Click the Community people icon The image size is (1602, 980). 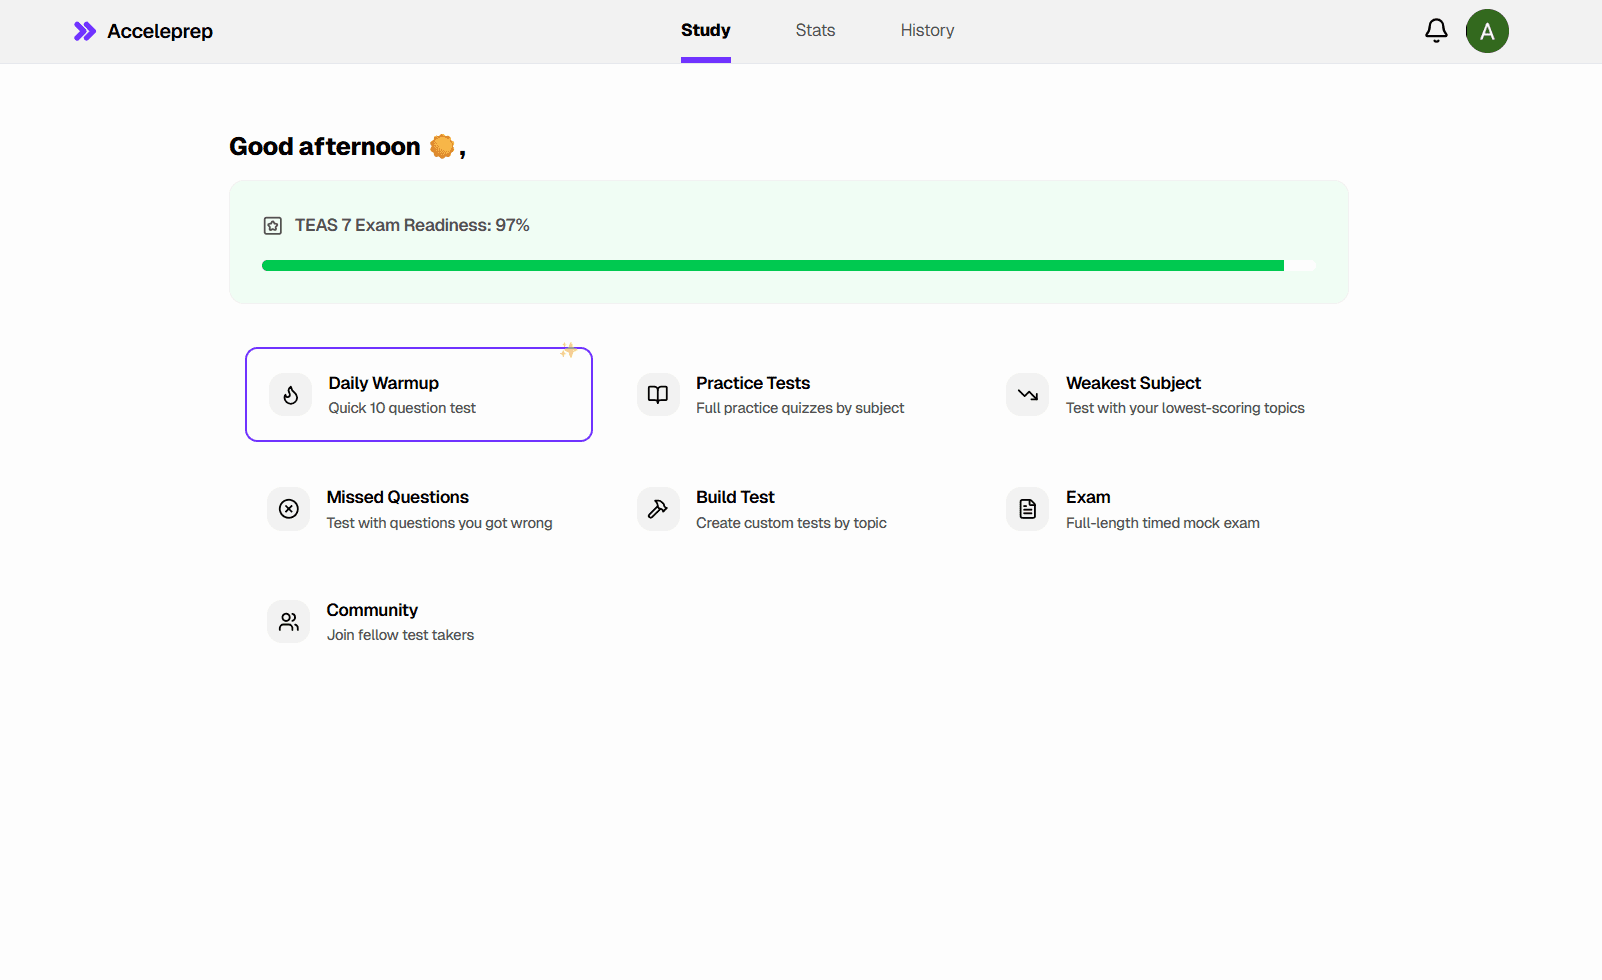click(x=289, y=622)
